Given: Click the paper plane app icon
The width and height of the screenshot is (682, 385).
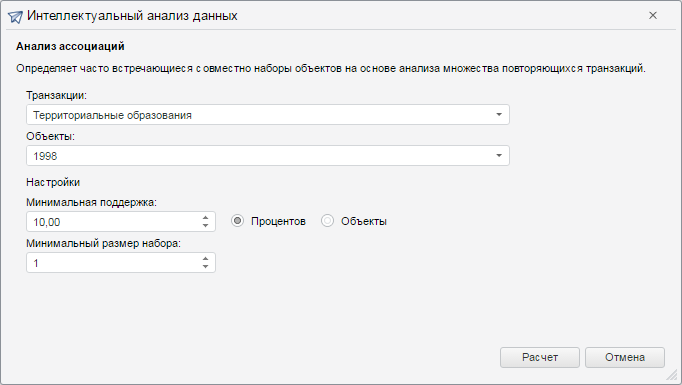Looking at the screenshot, I should coord(15,17).
